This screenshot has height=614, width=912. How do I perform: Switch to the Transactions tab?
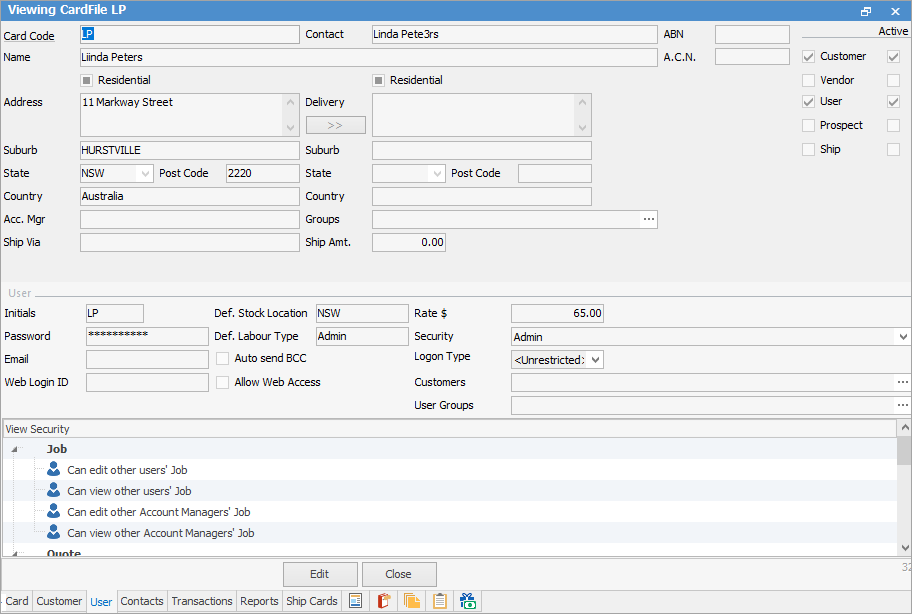coord(202,601)
